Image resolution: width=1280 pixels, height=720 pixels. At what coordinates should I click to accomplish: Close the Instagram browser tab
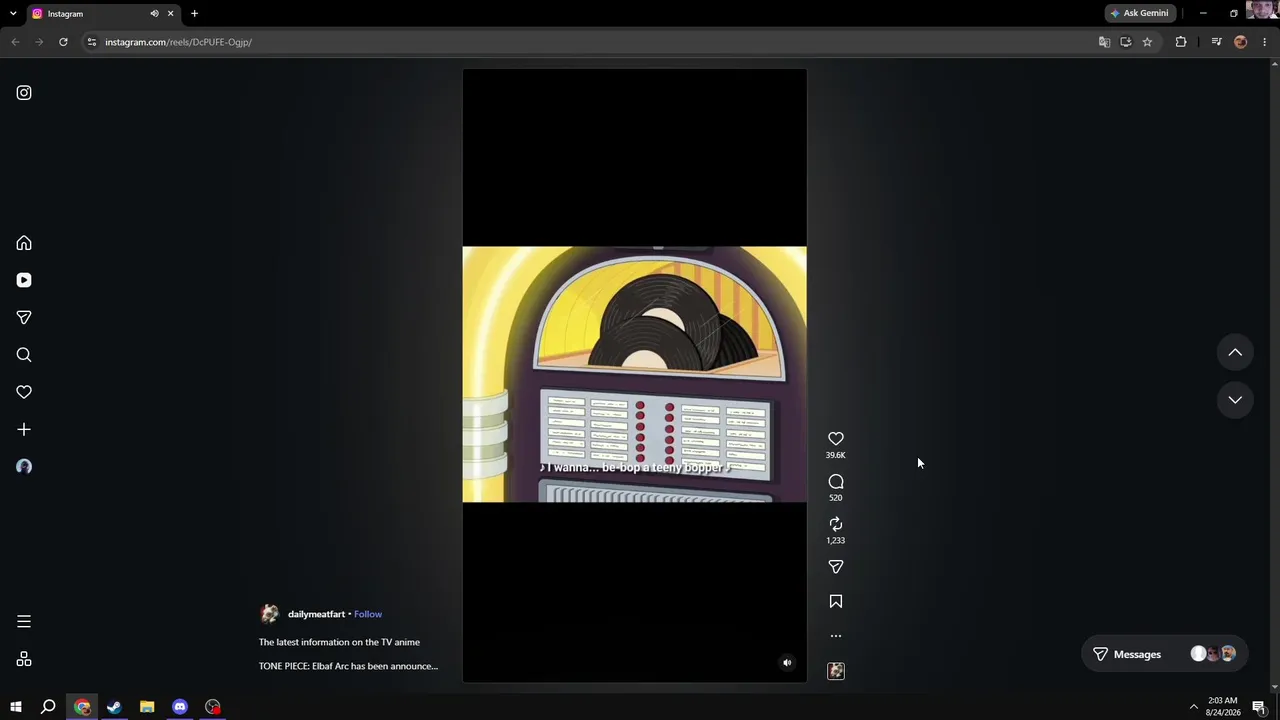[x=170, y=14]
